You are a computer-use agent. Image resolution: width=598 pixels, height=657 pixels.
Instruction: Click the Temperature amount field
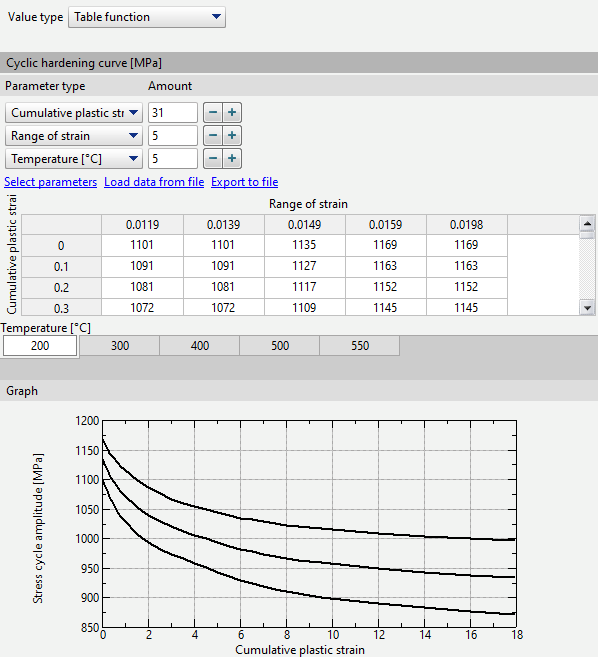pos(173,159)
